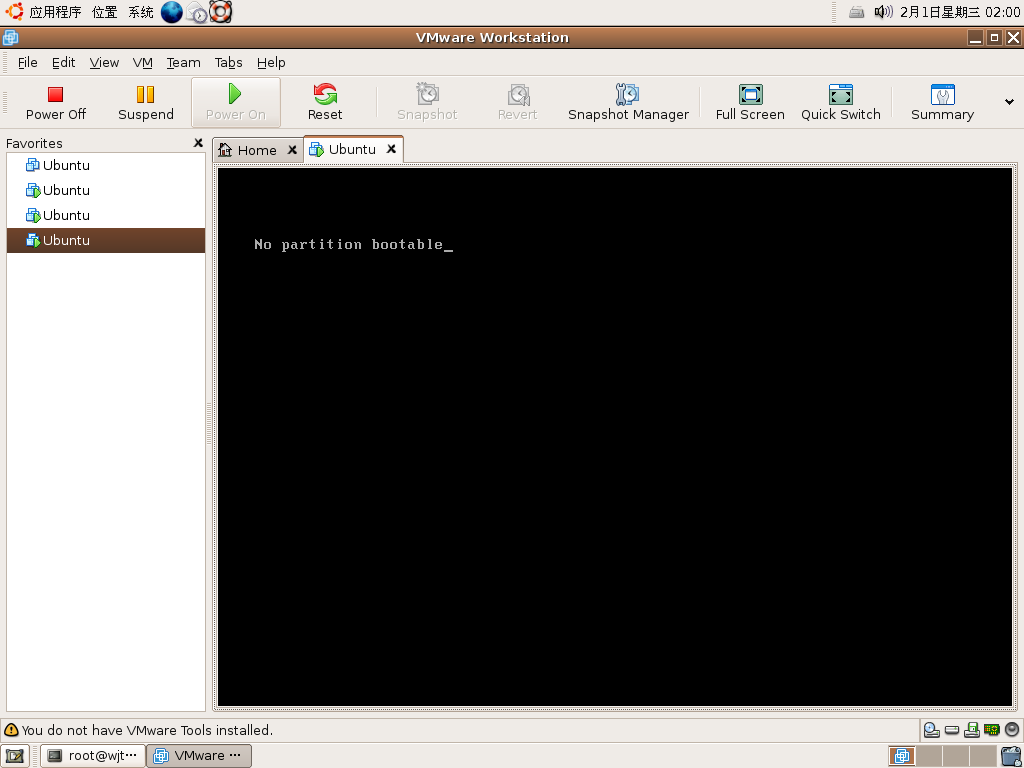Select the highlighted Ubuntu favorite
1024x768 pixels.
pyautogui.click(x=106, y=240)
